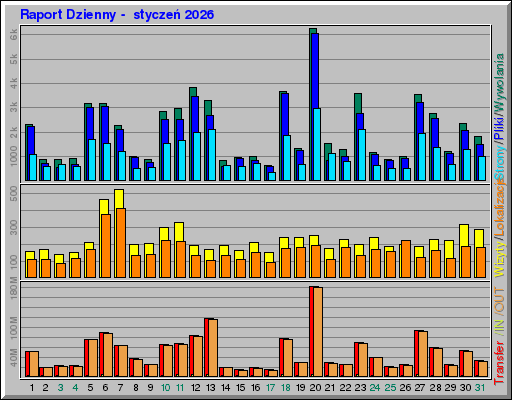Image resolution: width=512 pixels, height=400 pixels.
Task: Click the '/IN' legend label
Action: click(x=500, y=326)
